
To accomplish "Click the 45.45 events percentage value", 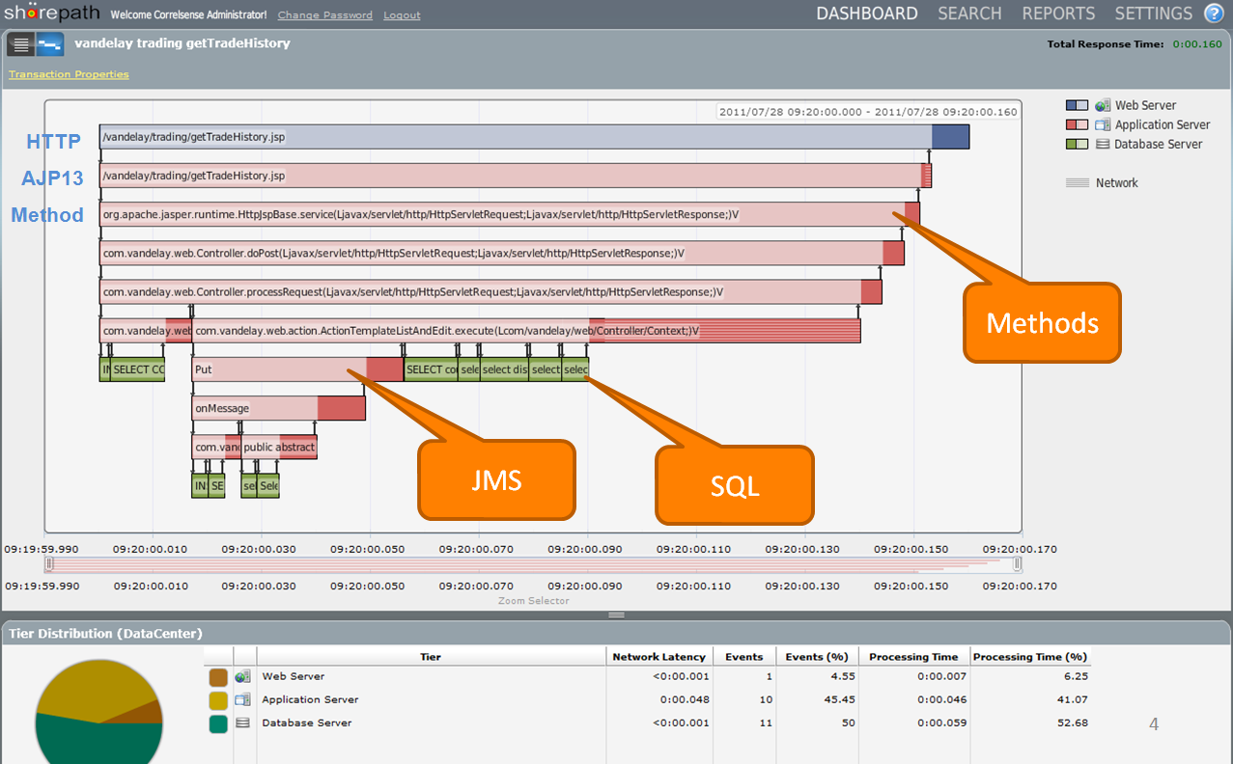I will pyautogui.click(x=840, y=700).
